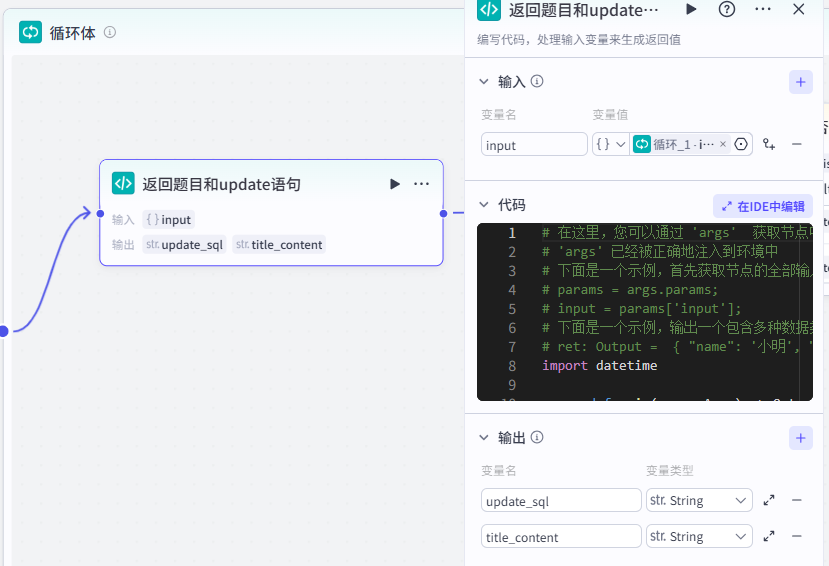Open the input variable type dropdown
The image size is (829, 566).
[x=611, y=144]
